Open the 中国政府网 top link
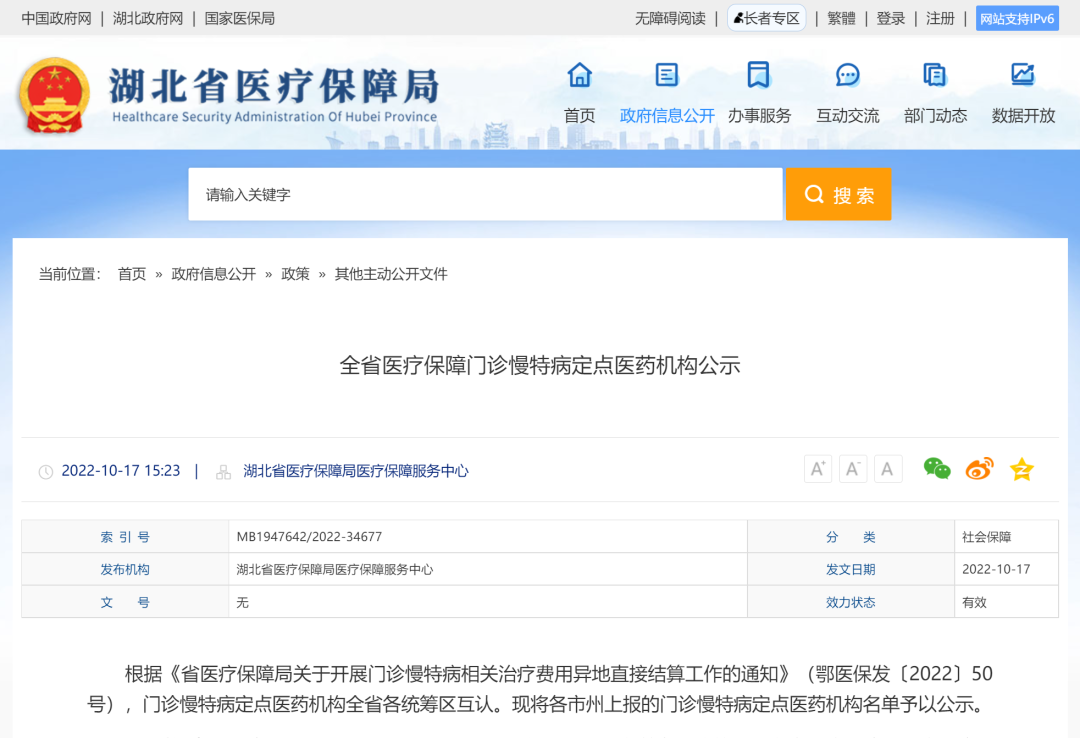Screen dimensions: 1080x738 click(56, 18)
